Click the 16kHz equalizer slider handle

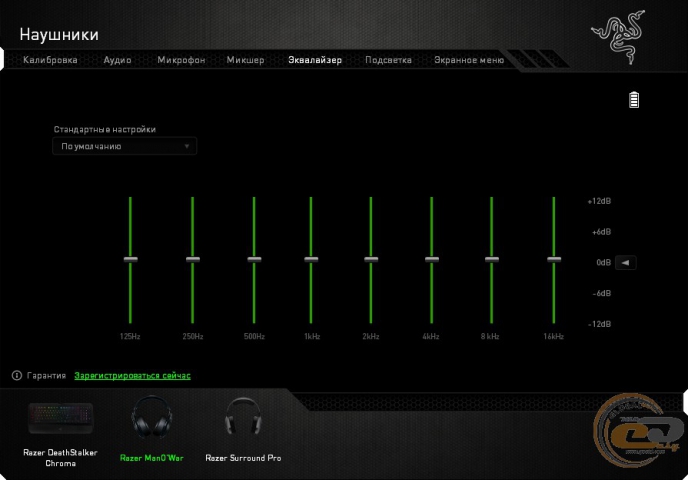[554, 259]
